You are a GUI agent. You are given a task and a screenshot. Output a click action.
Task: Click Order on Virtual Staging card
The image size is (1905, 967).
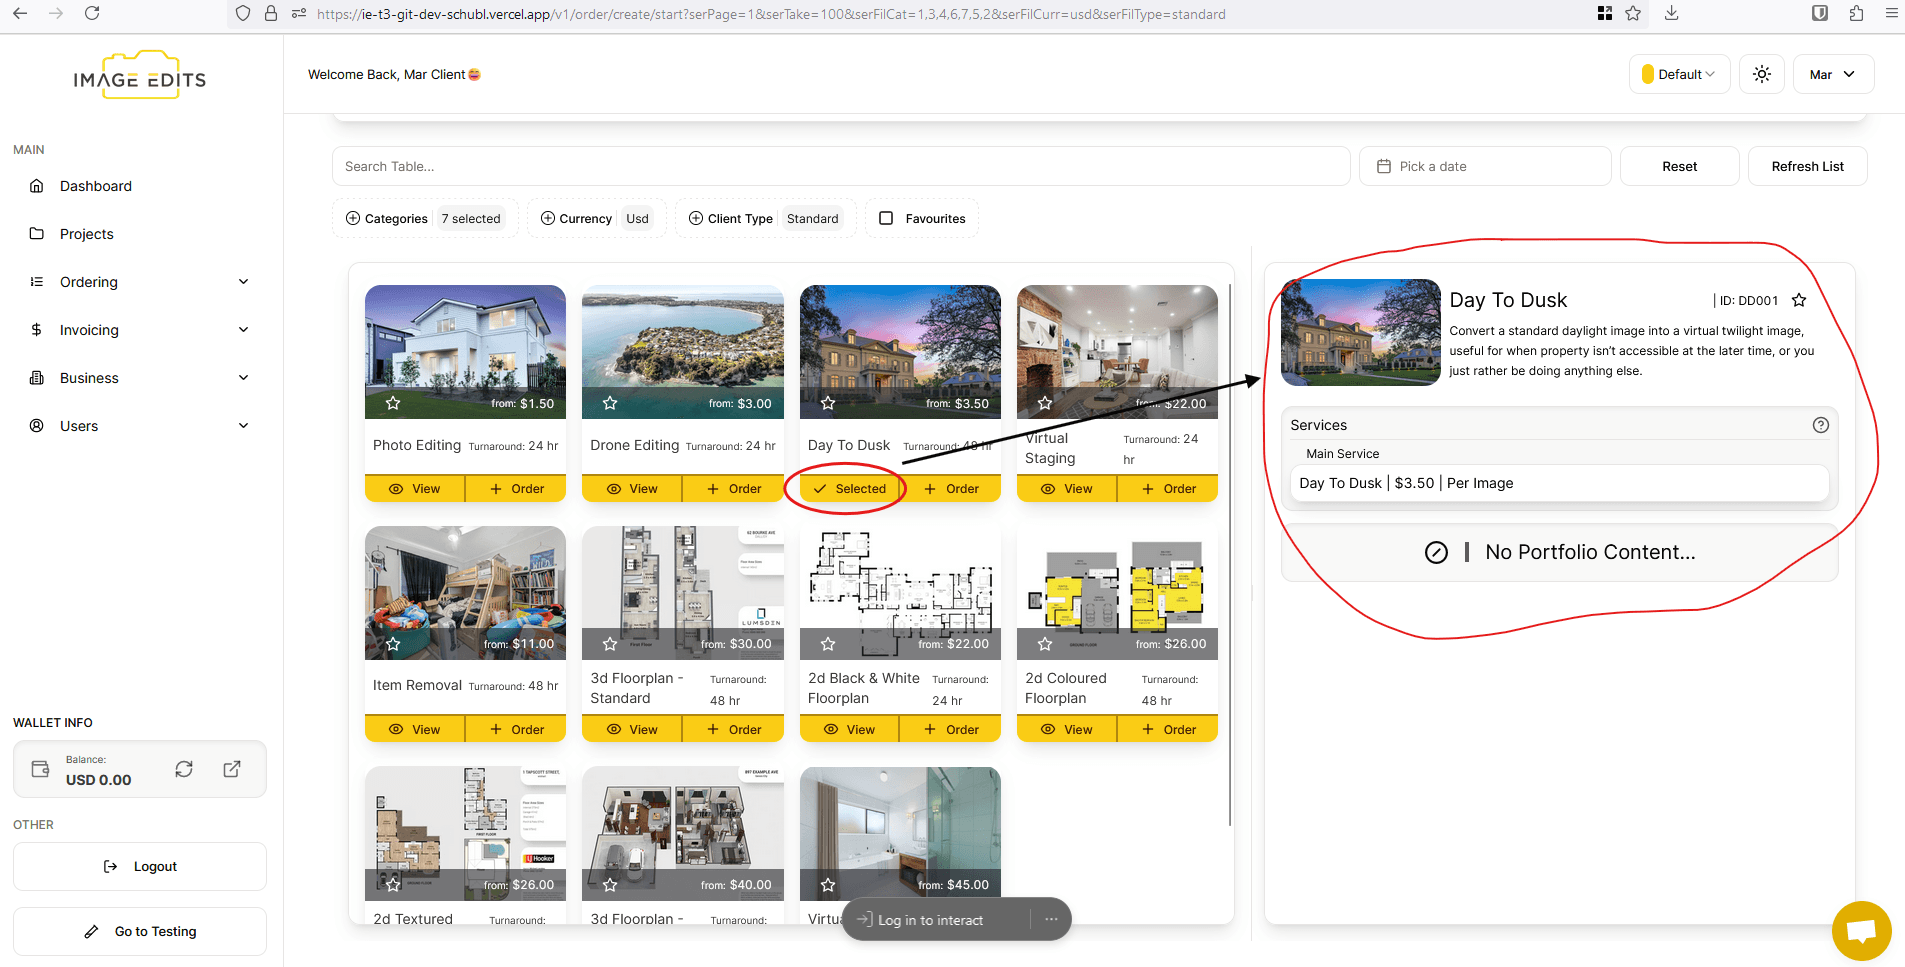tap(1167, 489)
